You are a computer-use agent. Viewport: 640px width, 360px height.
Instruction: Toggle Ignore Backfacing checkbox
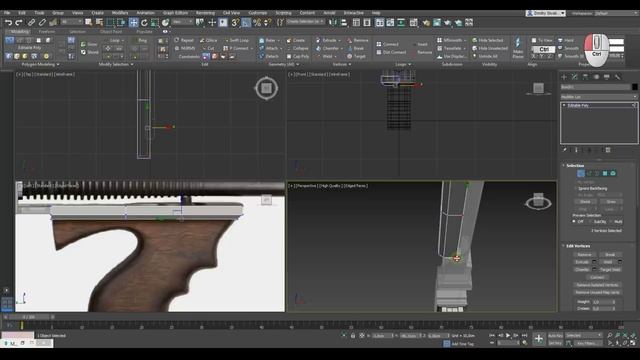576,189
